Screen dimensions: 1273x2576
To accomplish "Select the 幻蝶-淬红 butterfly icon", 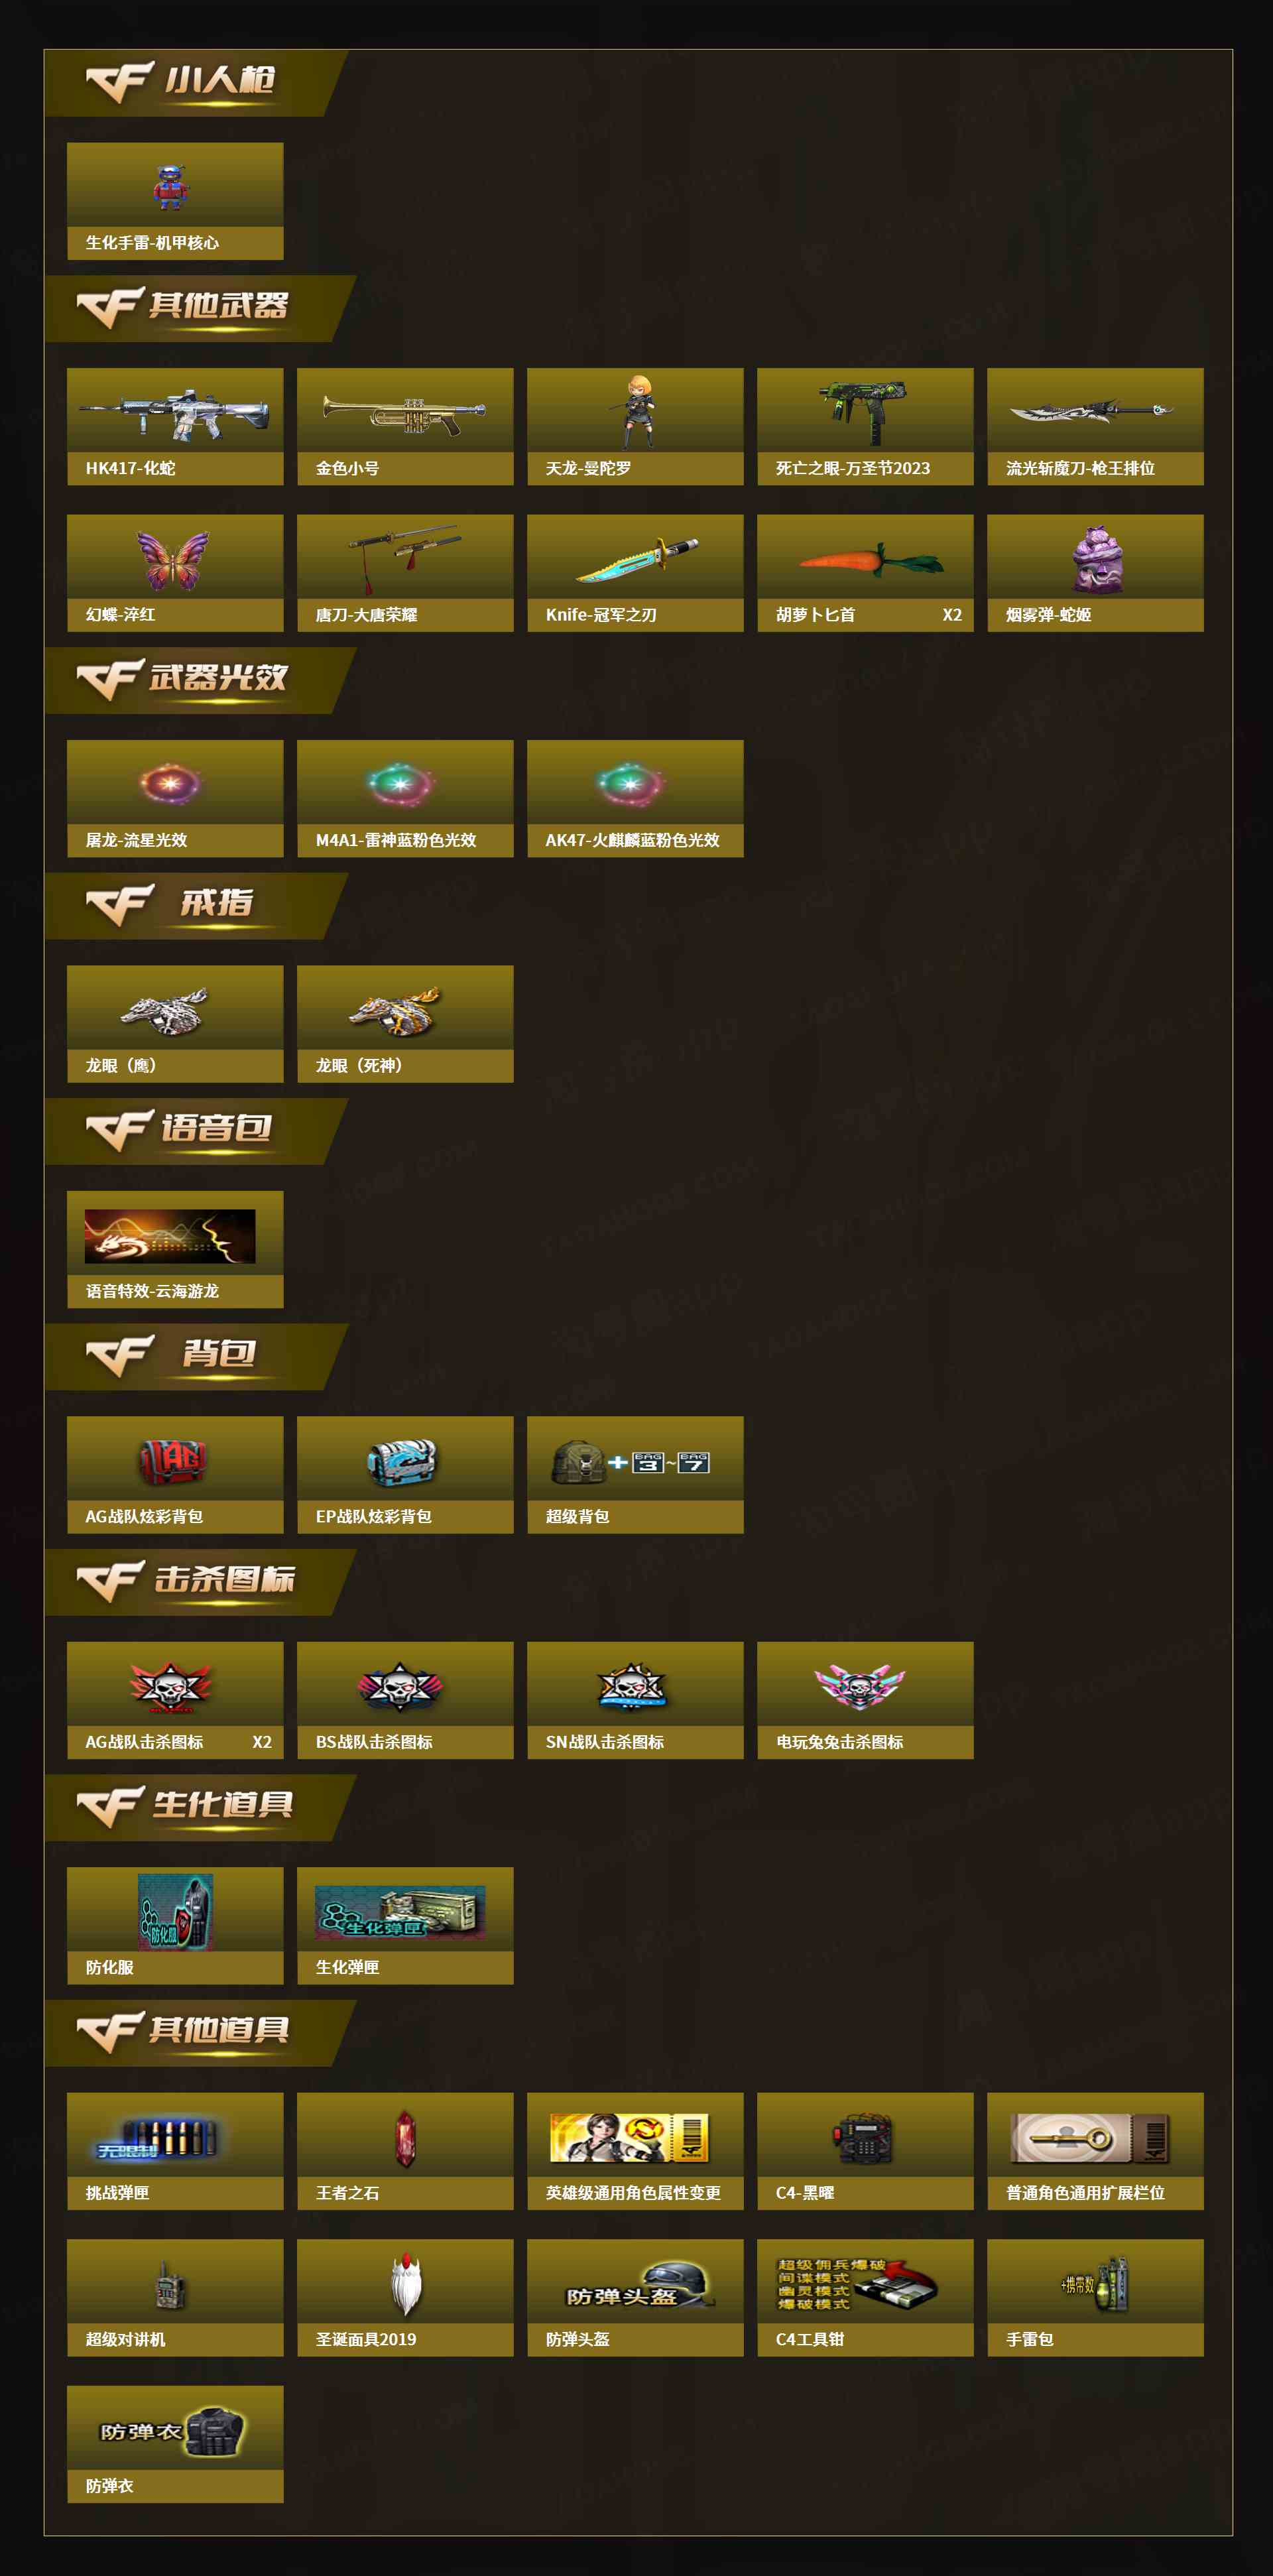I will (x=173, y=559).
